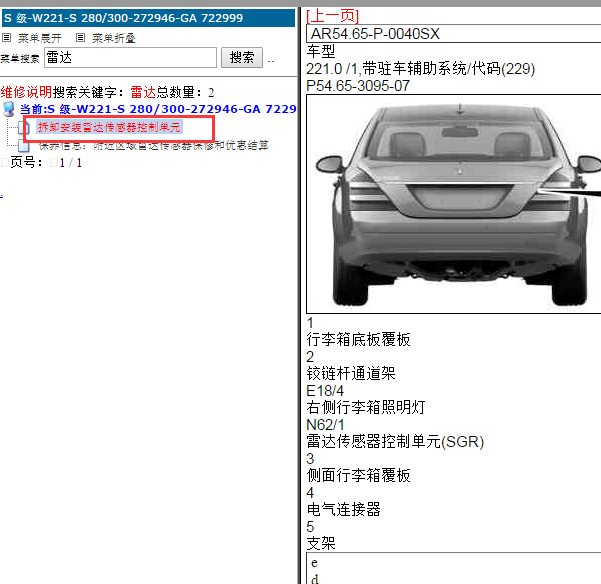Select the text 侧面行李箱覆板

click(358, 475)
